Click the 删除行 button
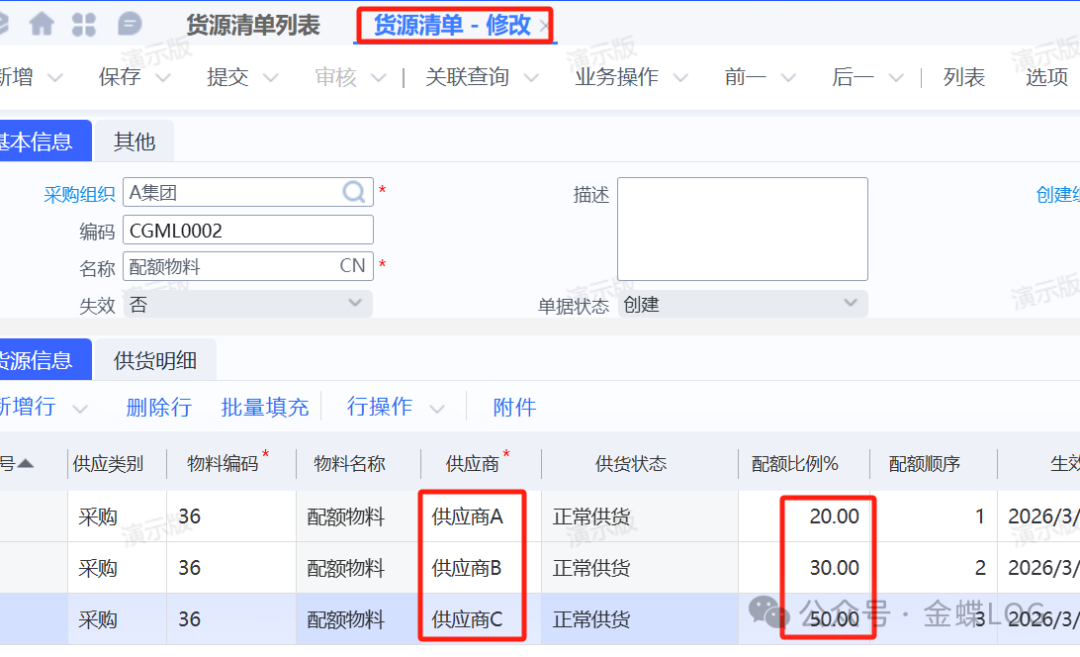The image size is (1080, 657). pyautogui.click(x=158, y=407)
